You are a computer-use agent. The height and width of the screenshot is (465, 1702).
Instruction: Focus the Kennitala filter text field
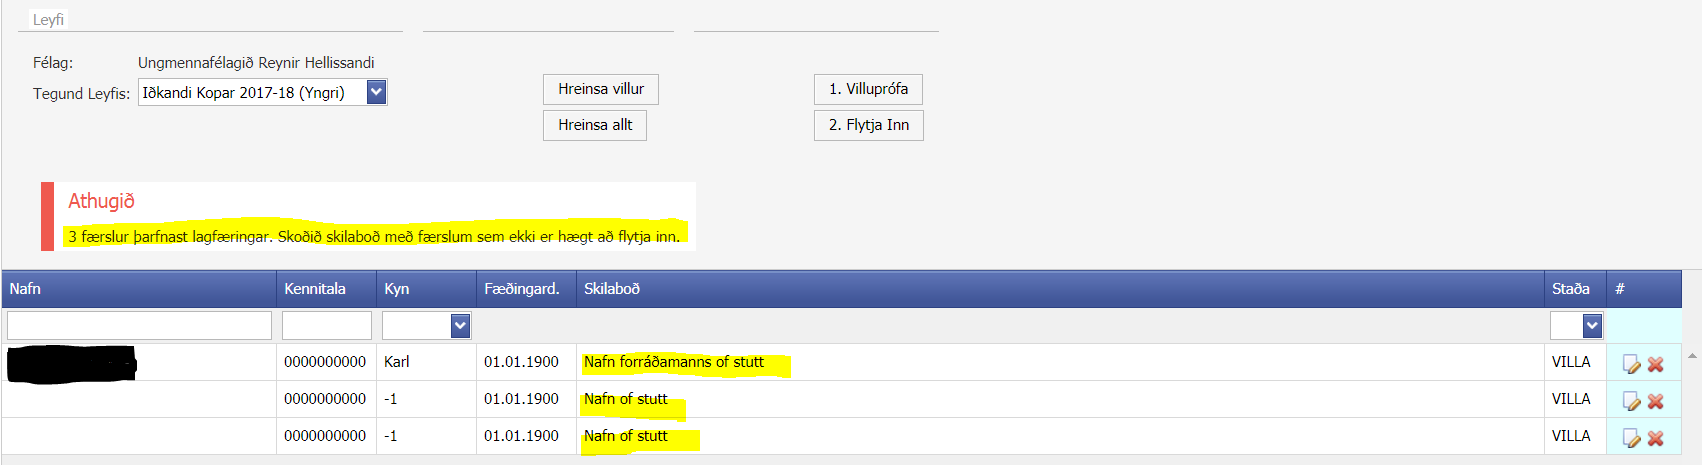tap(327, 325)
